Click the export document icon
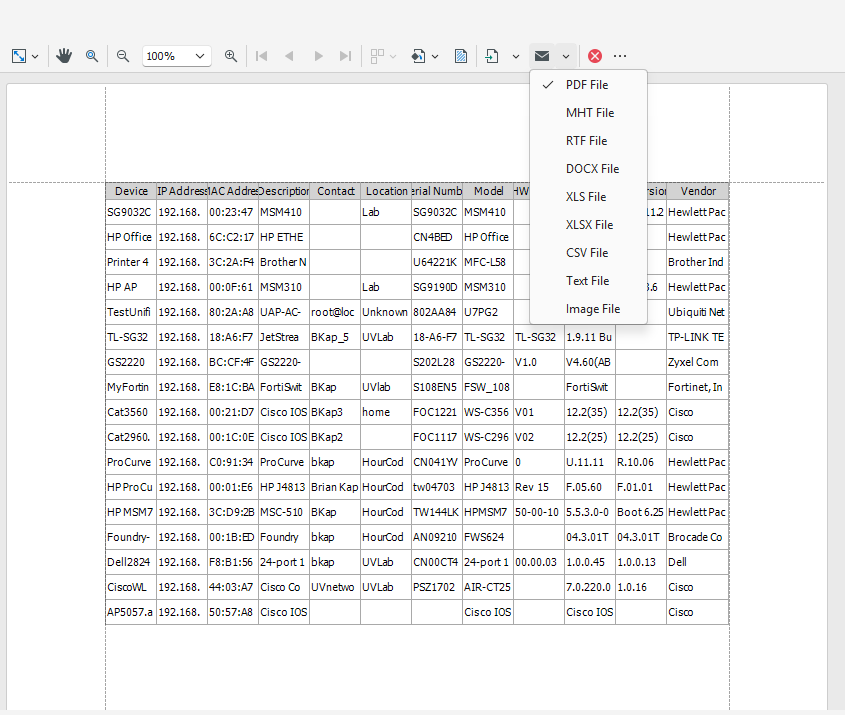 coord(492,56)
